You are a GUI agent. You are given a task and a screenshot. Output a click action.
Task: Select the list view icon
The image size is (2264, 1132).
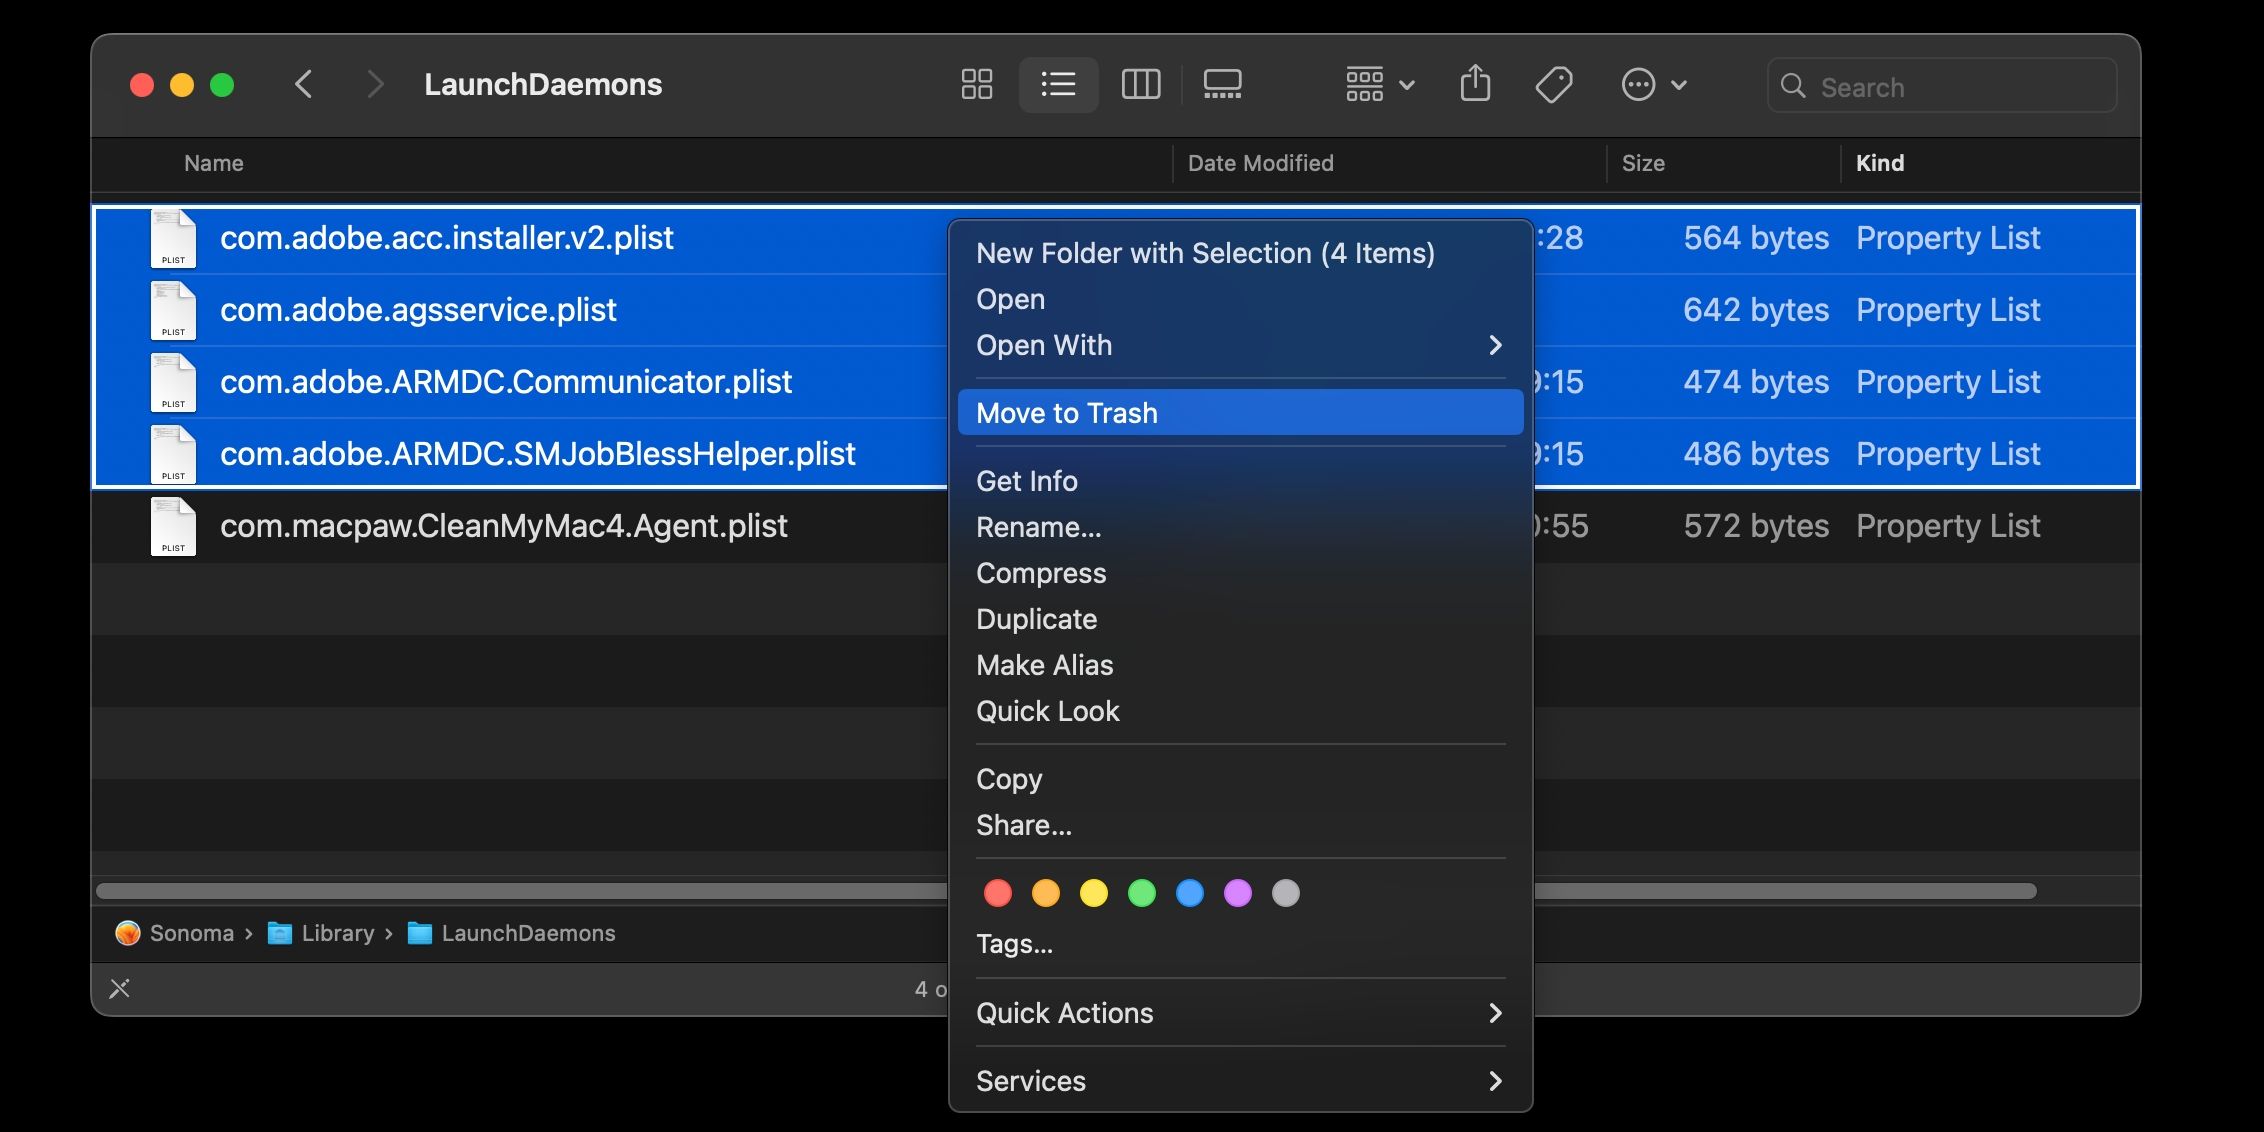[1058, 84]
